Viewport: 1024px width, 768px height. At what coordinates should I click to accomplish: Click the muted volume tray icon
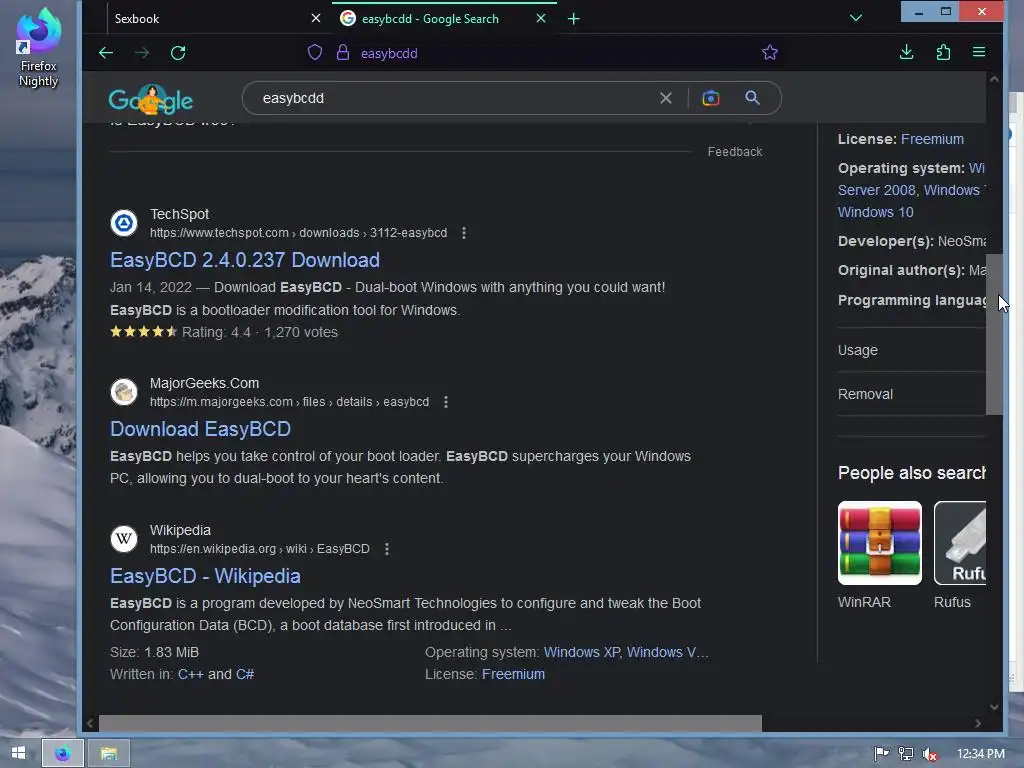(x=929, y=754)
